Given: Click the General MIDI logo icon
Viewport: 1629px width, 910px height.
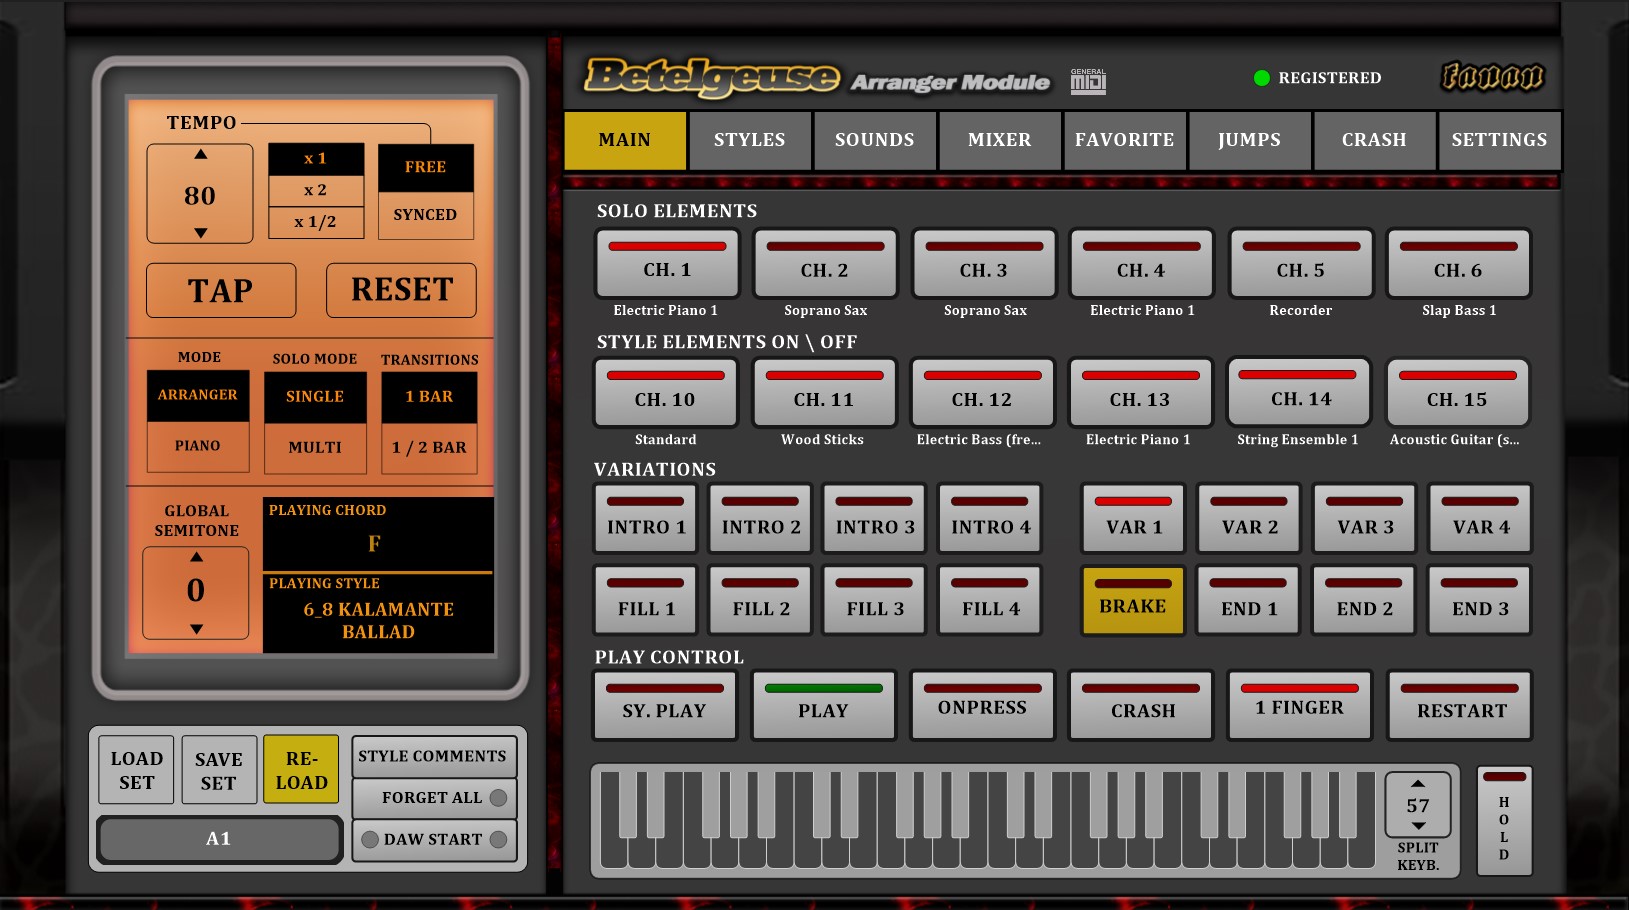Looking at the screenshot, I should coord(1088,81).
